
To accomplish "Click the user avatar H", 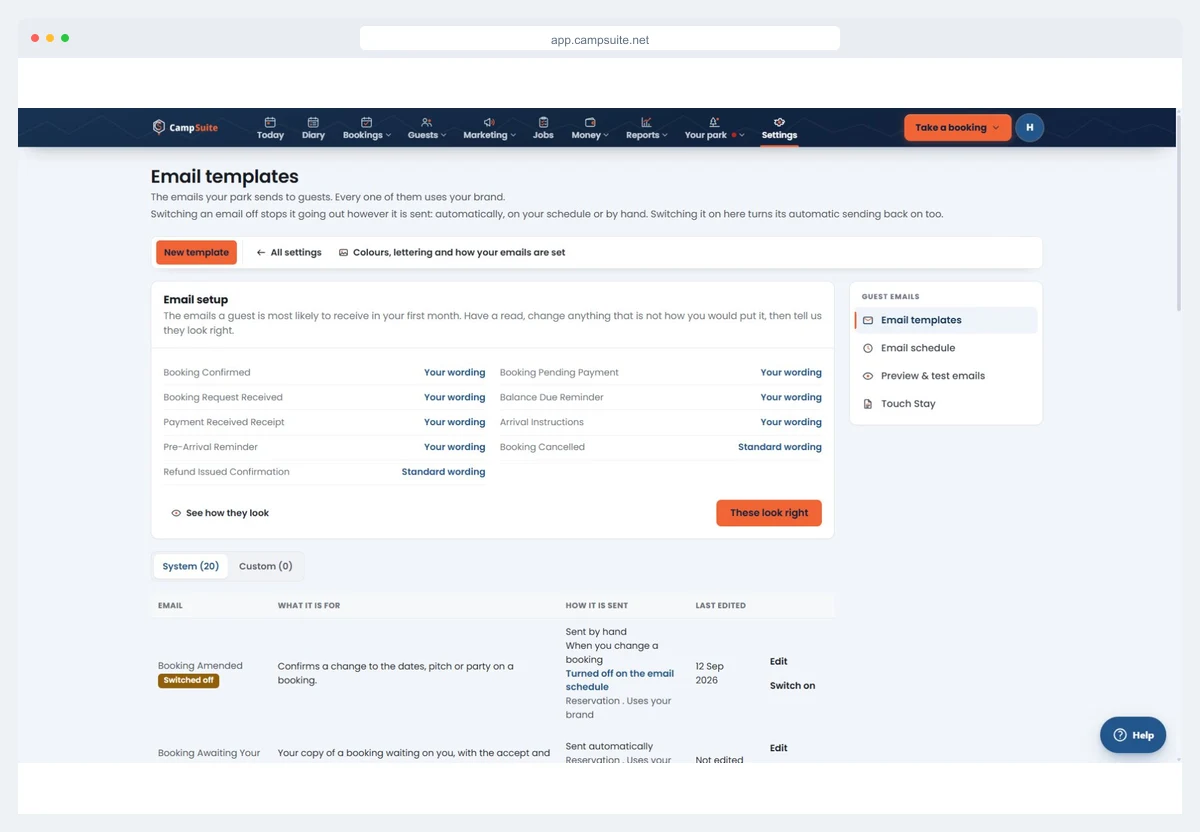I will (1029, 127).
